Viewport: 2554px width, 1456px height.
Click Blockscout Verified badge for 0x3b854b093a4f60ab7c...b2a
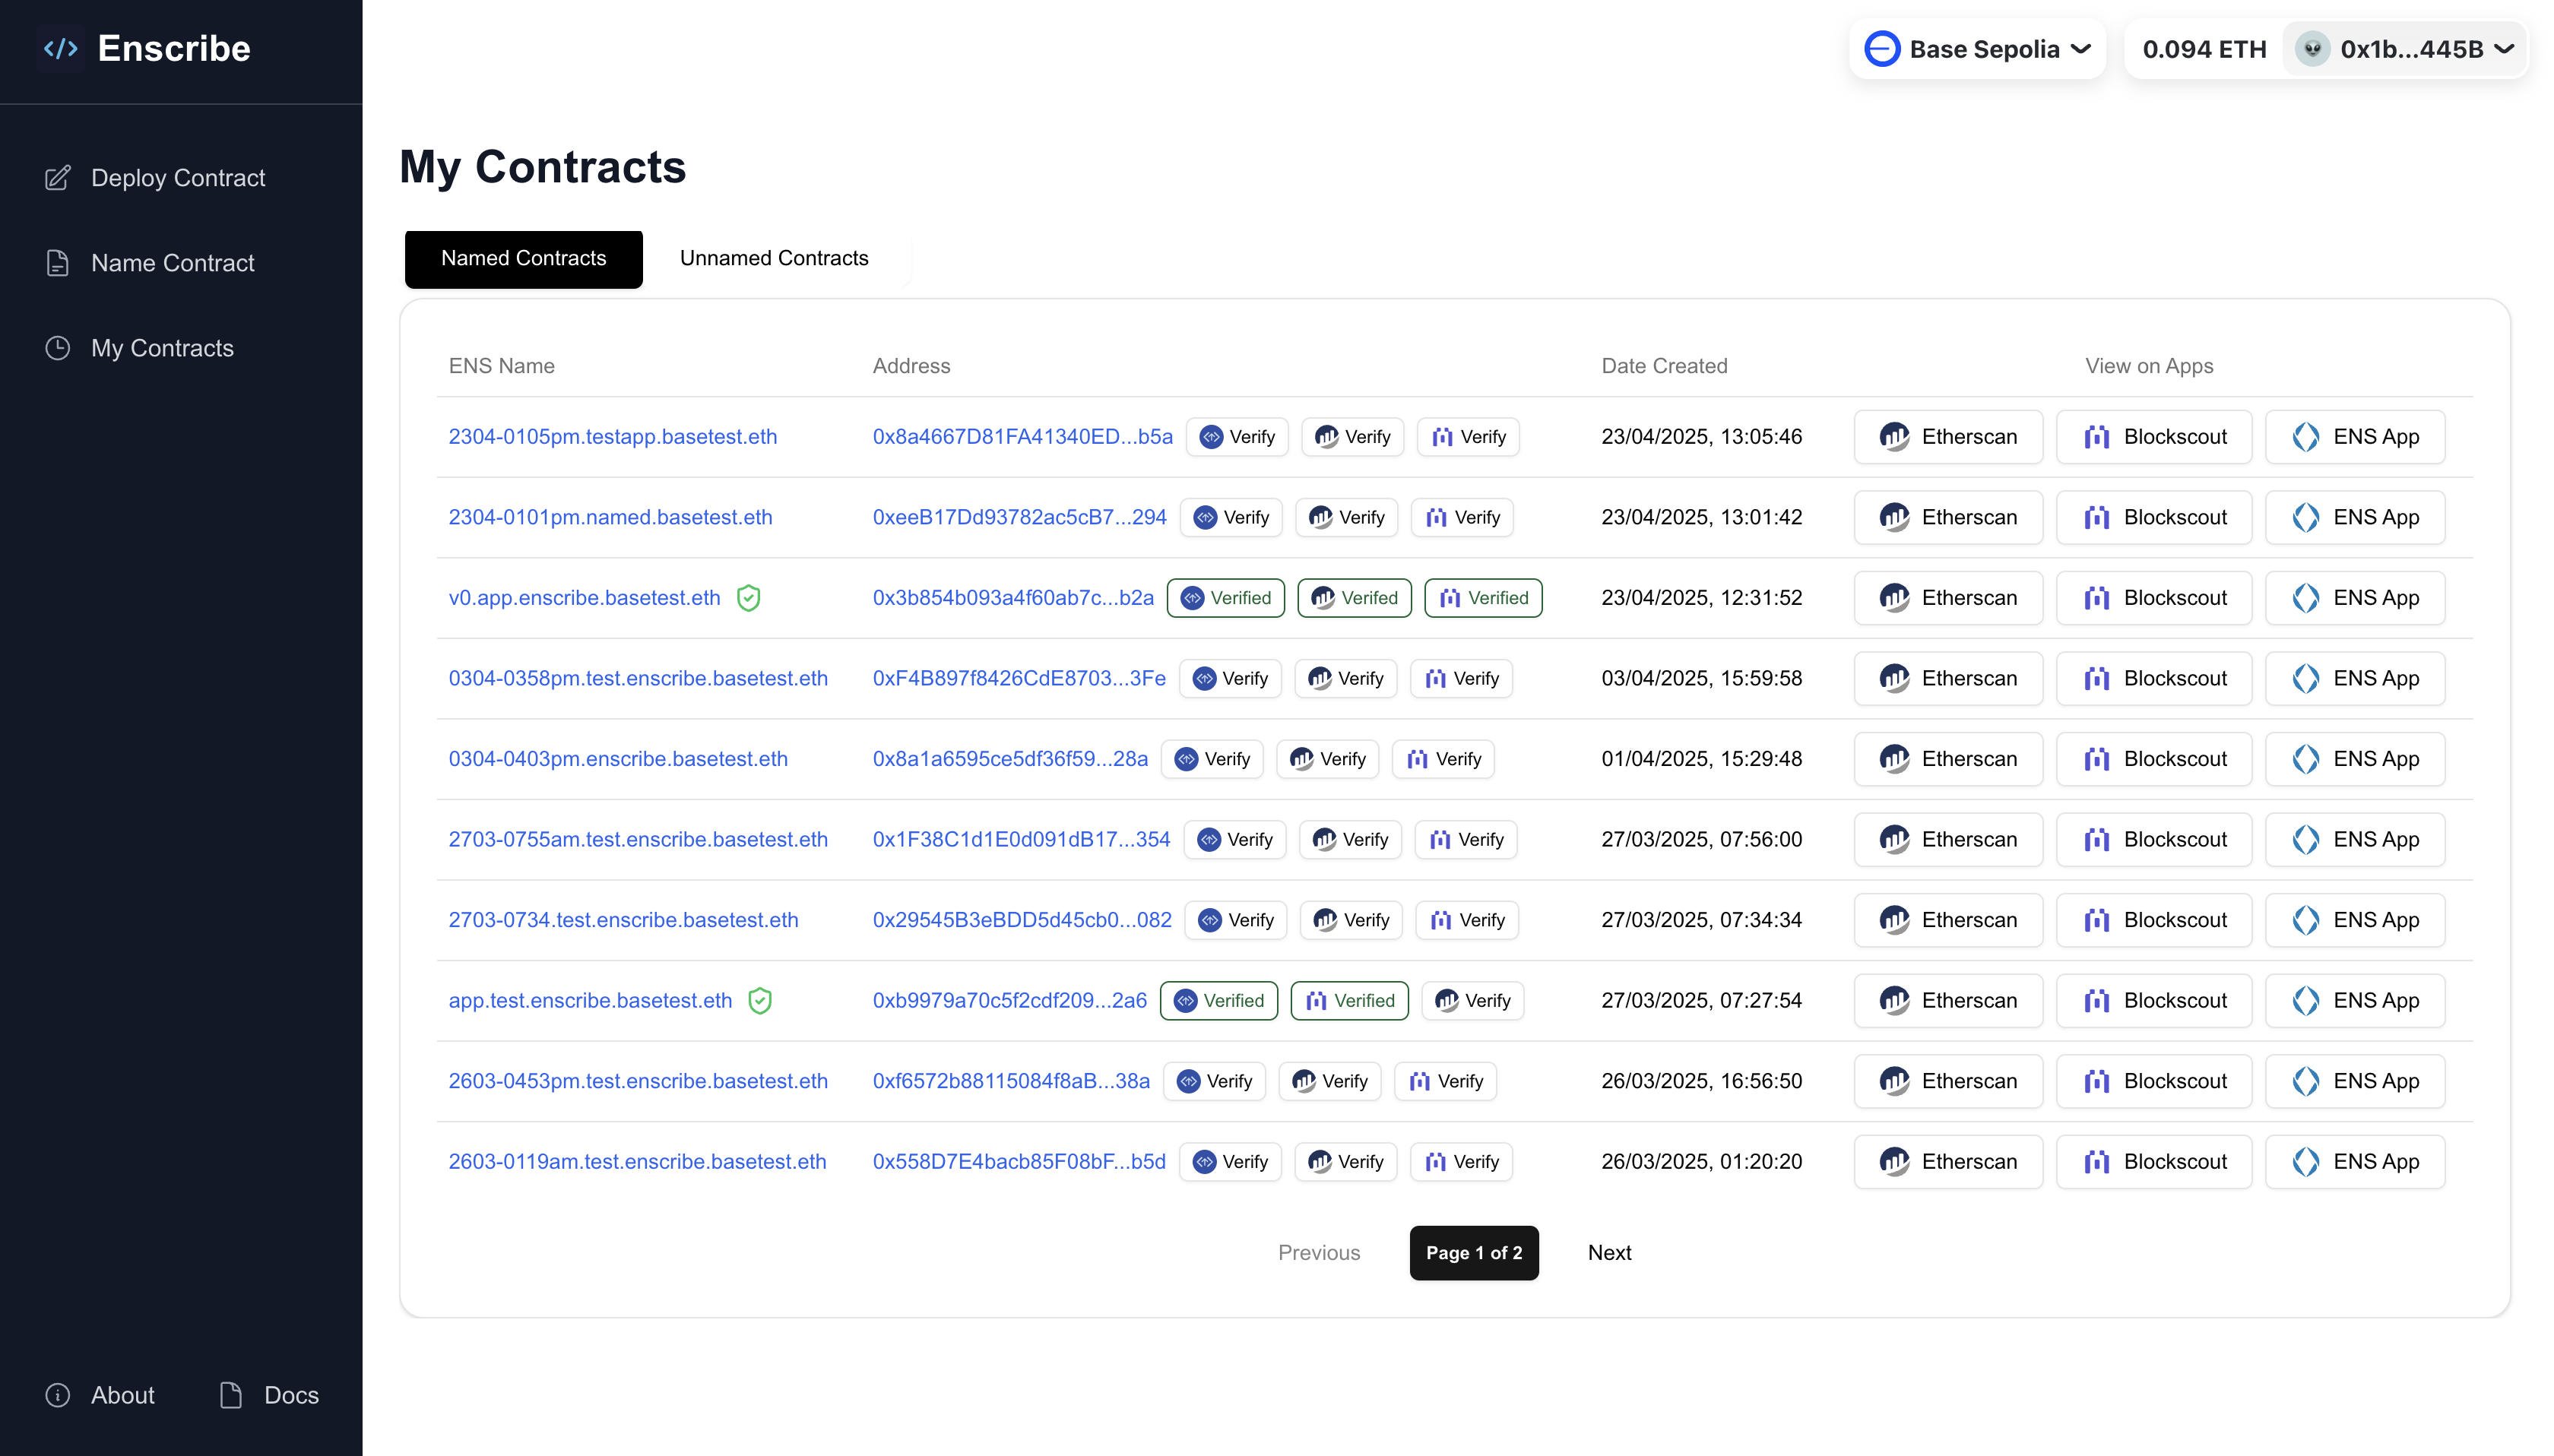(1483, 598)
